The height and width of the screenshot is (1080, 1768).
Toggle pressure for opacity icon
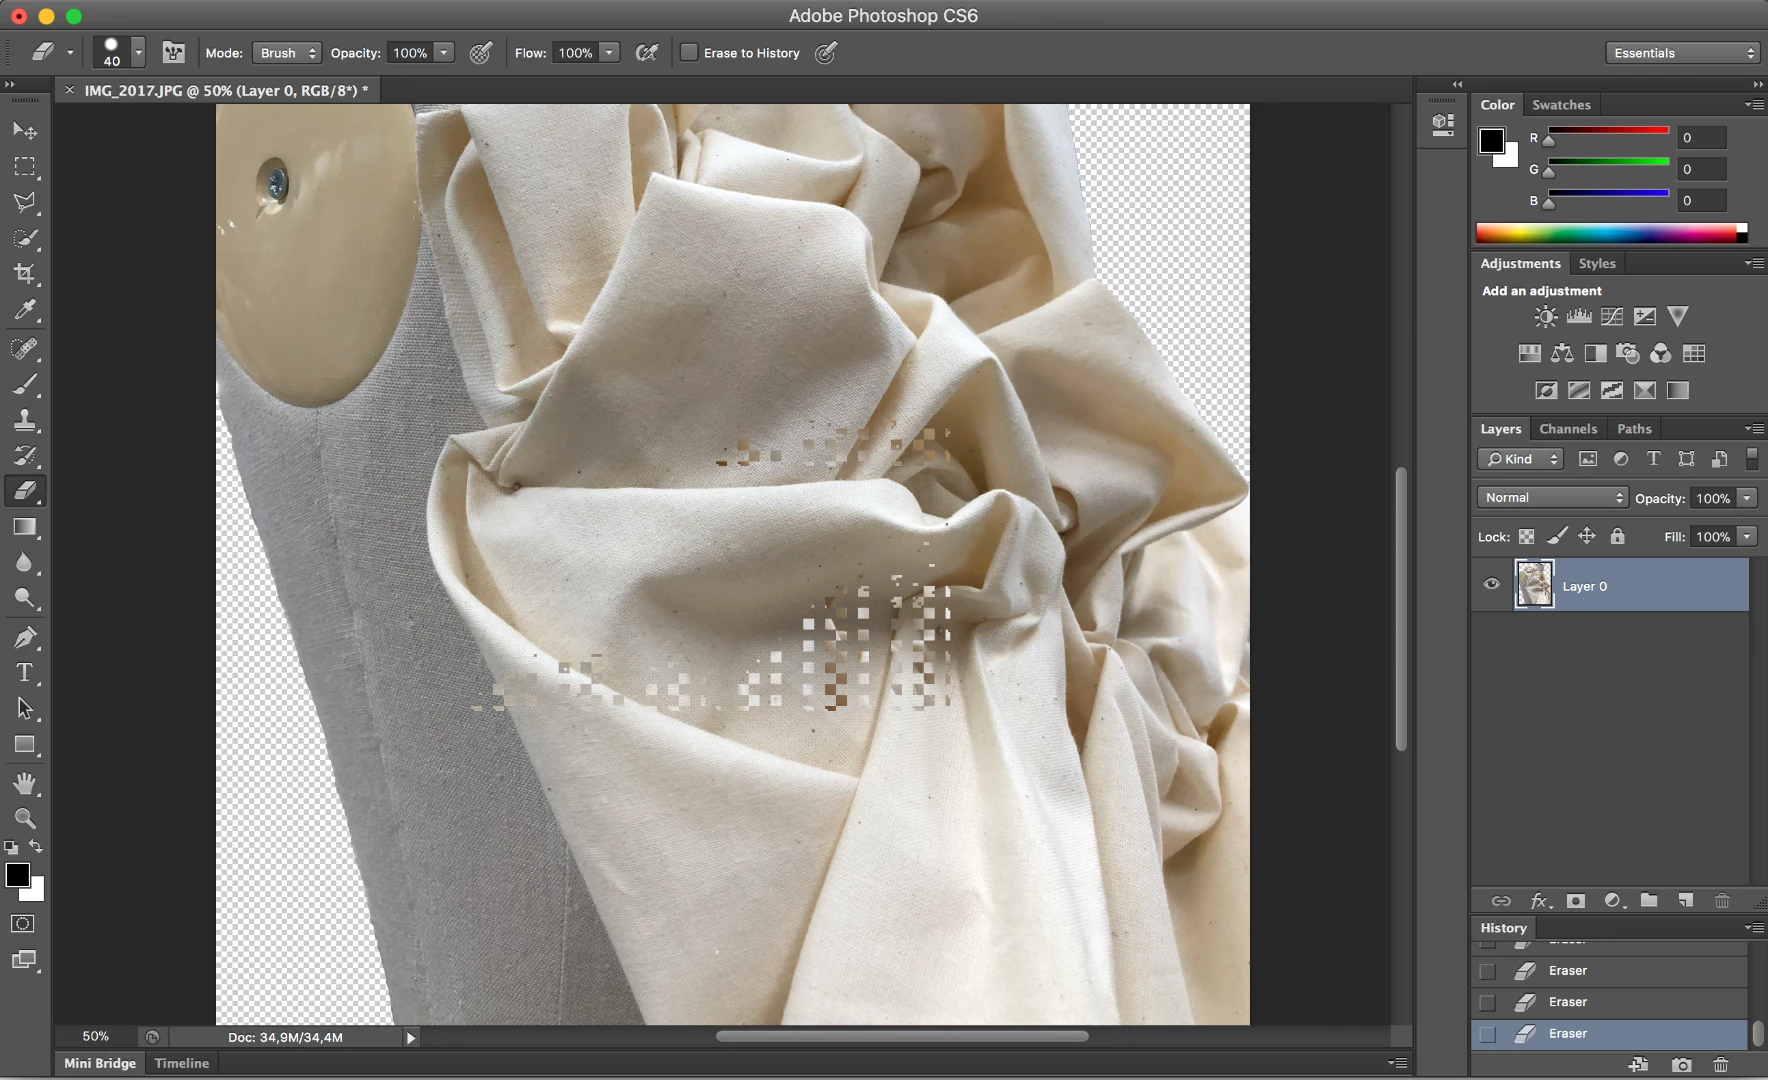481,53
